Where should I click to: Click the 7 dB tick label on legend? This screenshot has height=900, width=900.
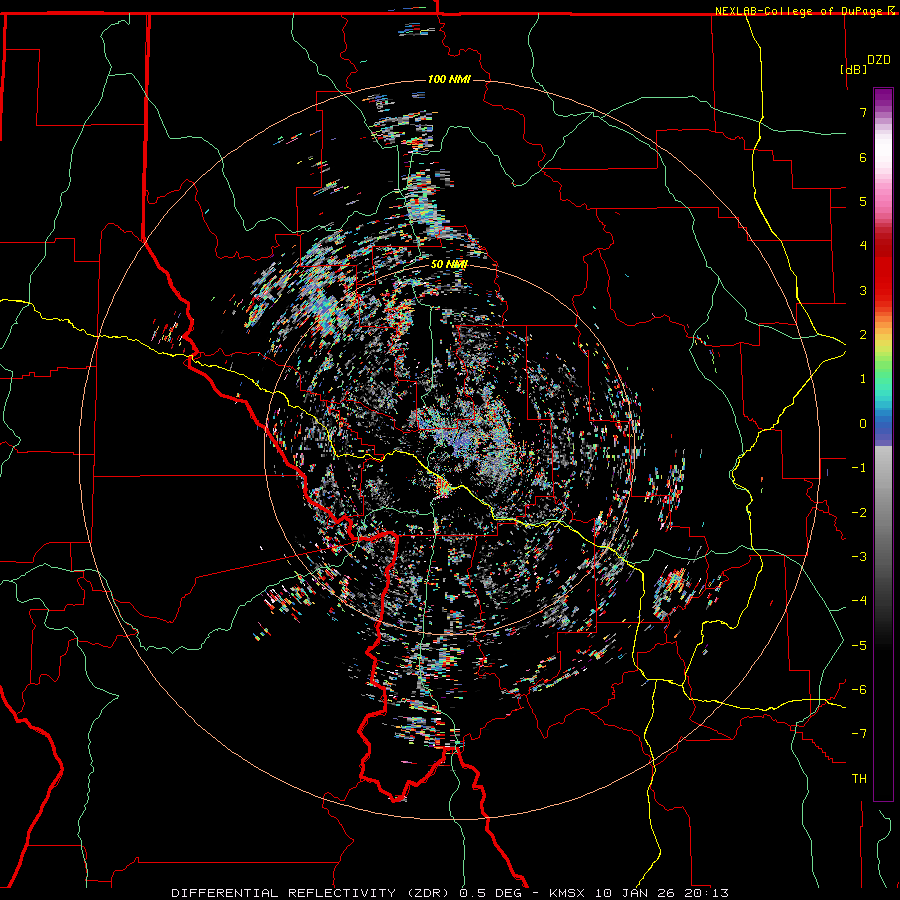point(862,113)
